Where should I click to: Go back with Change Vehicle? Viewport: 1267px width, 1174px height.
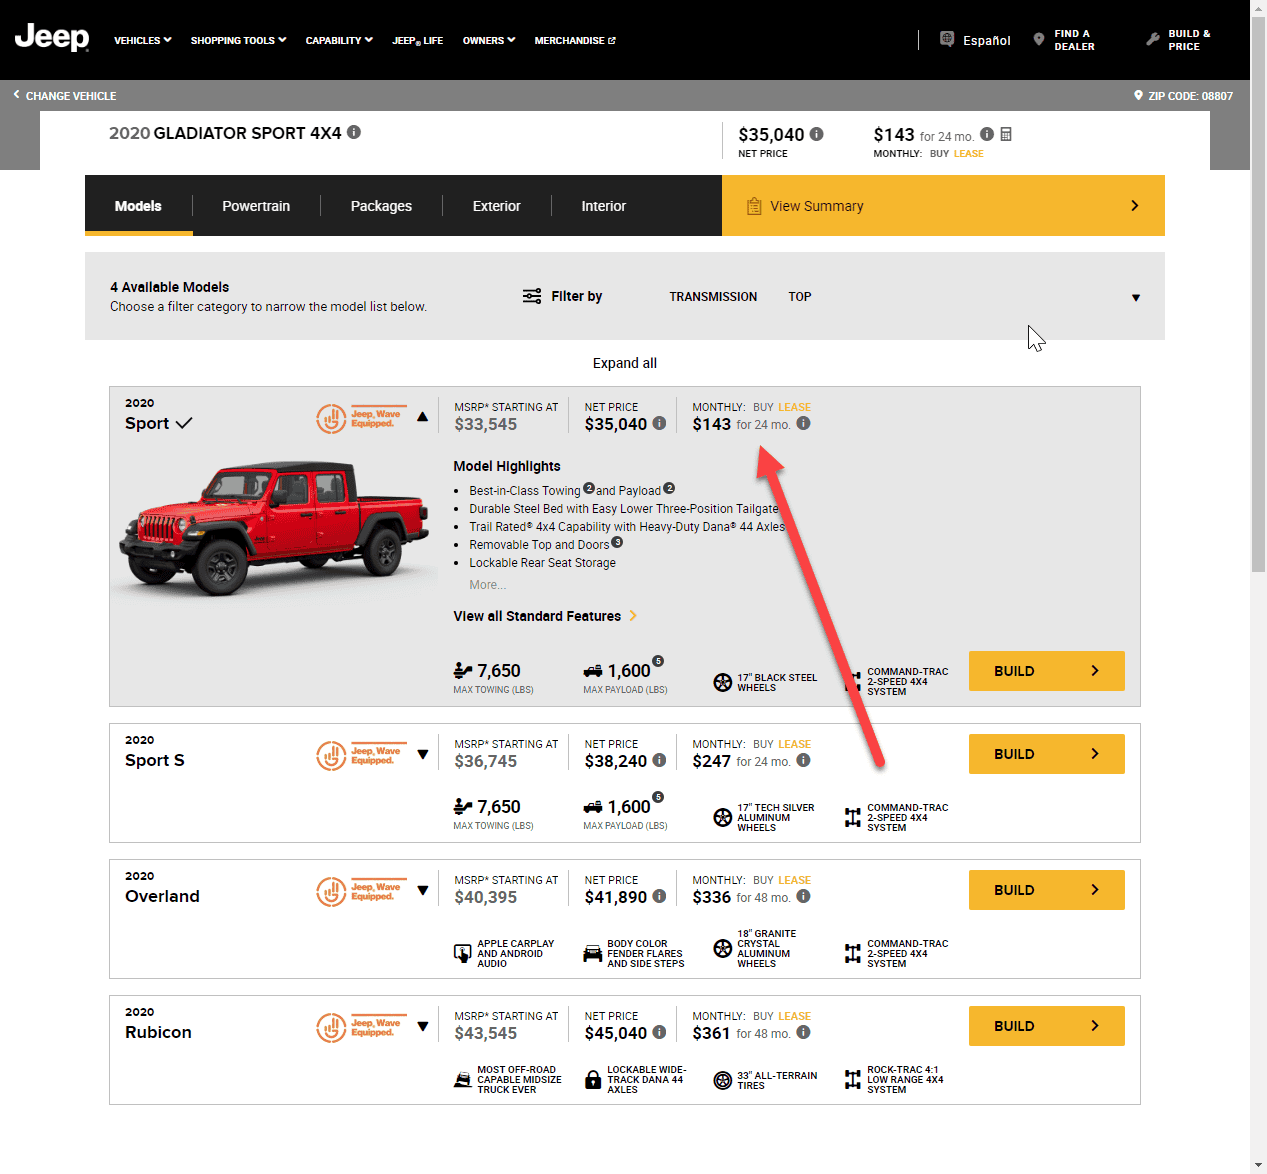[x=65, y=96]
